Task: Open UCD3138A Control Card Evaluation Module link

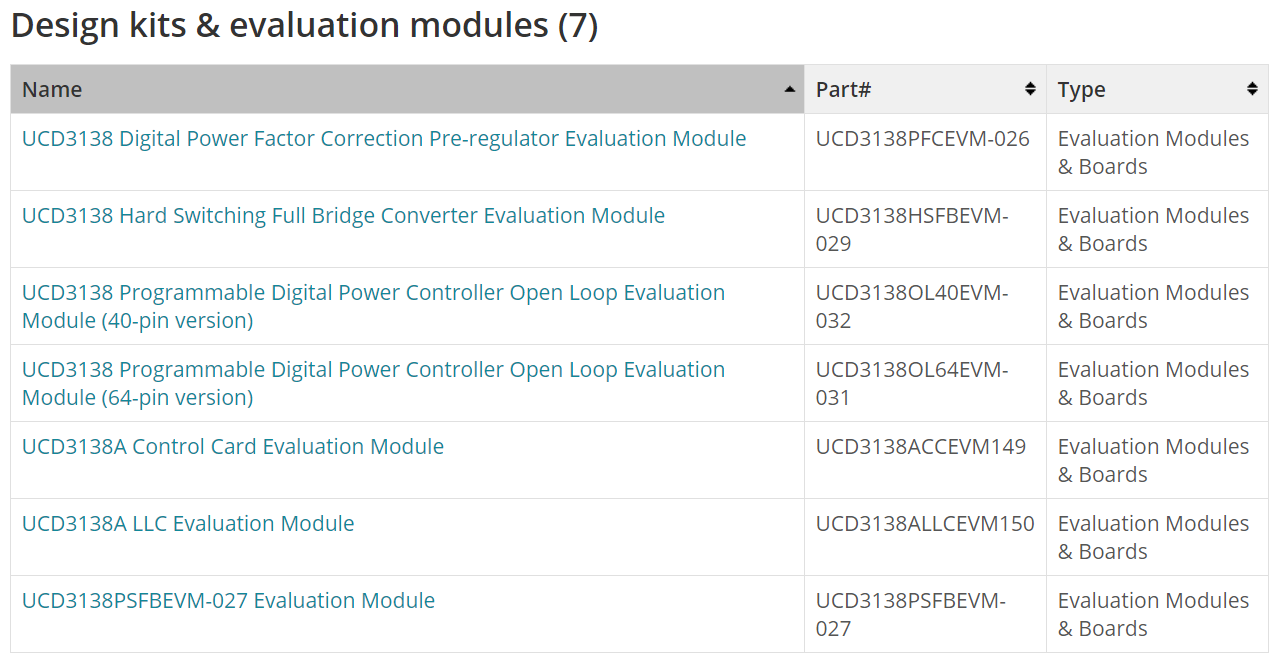Action: pyautogui.click(x=233, y=447)
